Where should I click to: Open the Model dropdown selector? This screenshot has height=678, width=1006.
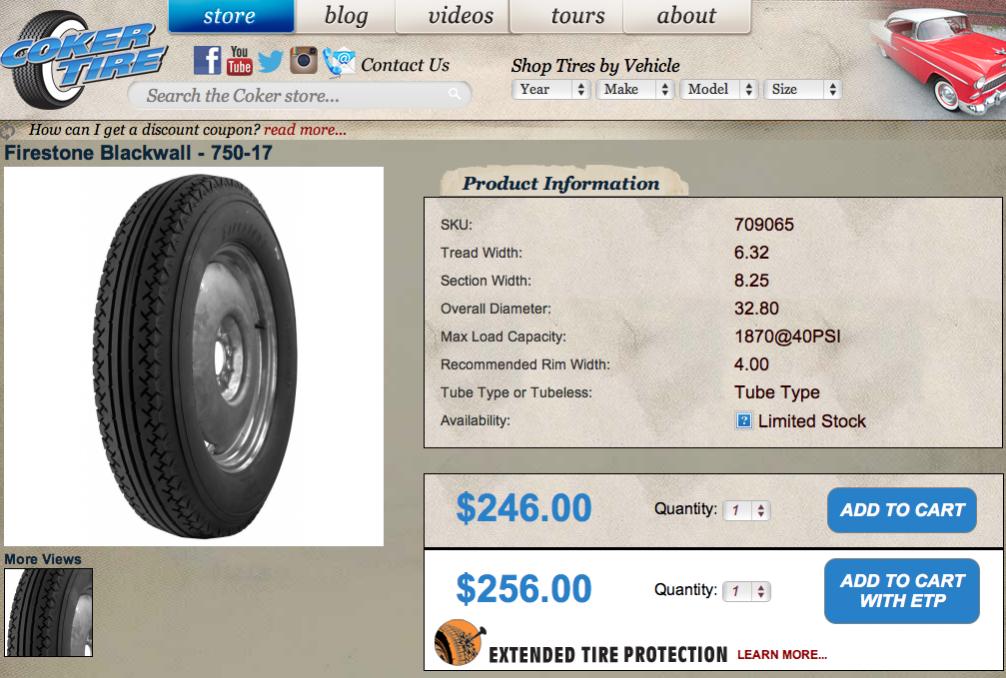(x=719, y=89)
